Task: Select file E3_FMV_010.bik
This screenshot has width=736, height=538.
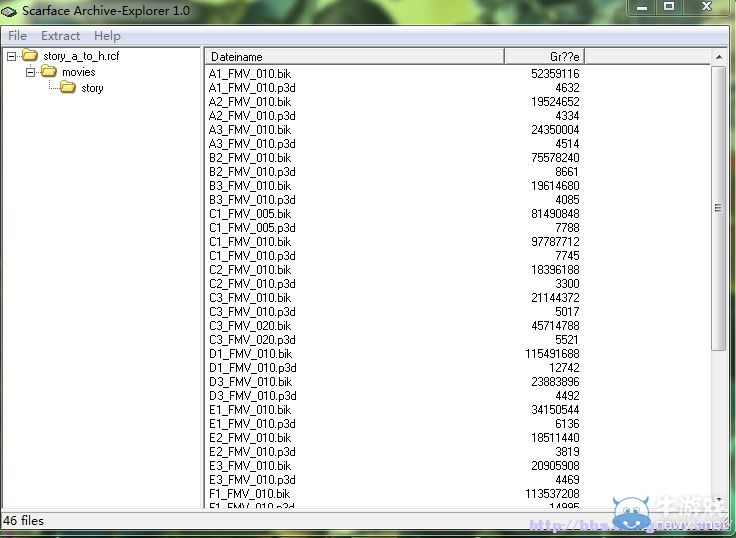Action: click(x=250, y=466)
